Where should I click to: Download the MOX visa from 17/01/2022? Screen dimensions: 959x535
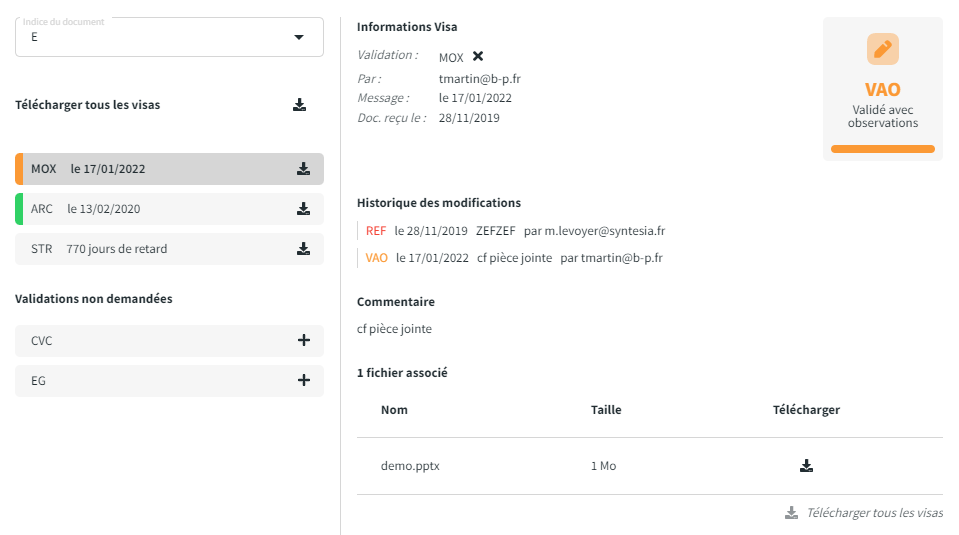click(x=303, y=169)
